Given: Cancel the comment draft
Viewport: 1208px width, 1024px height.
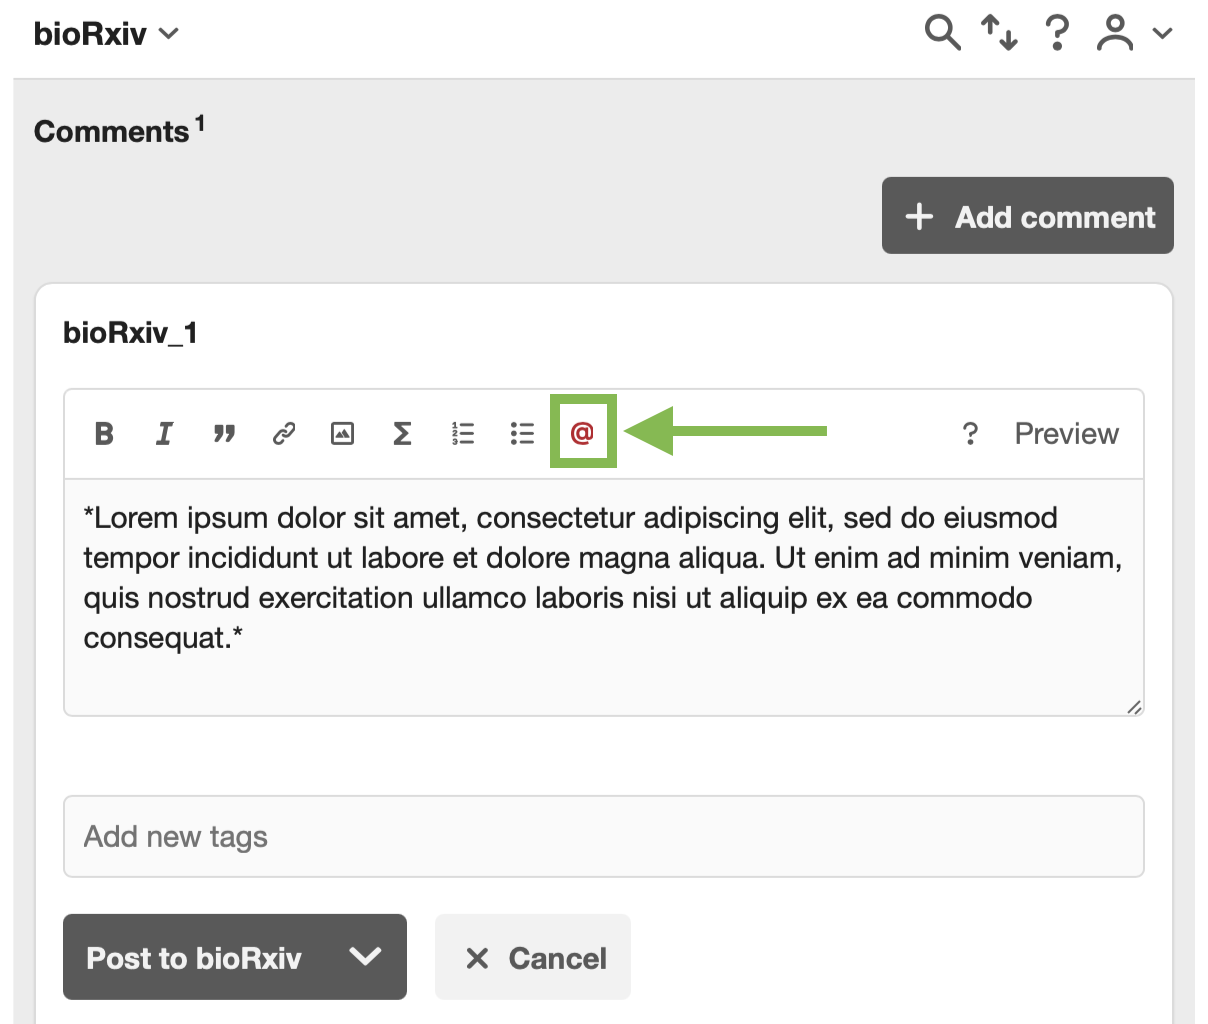Looking at the screenshot, I should [533, 957].
